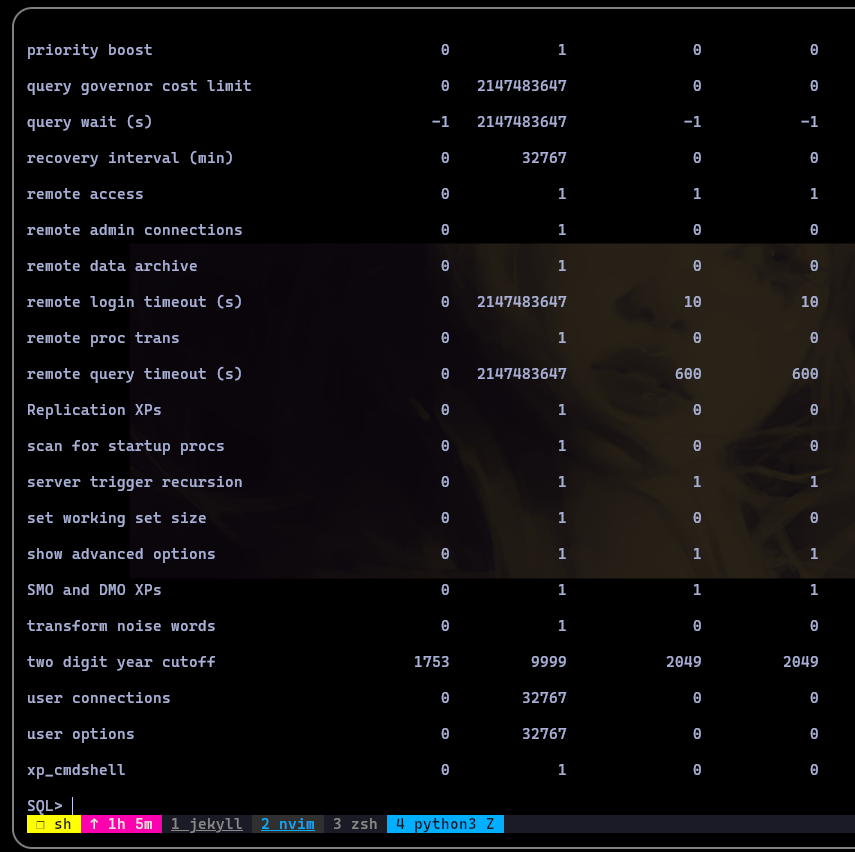Click the SQL> prompt input line
The width and height of the screenshot is (855, 852).
click(436, 806)
